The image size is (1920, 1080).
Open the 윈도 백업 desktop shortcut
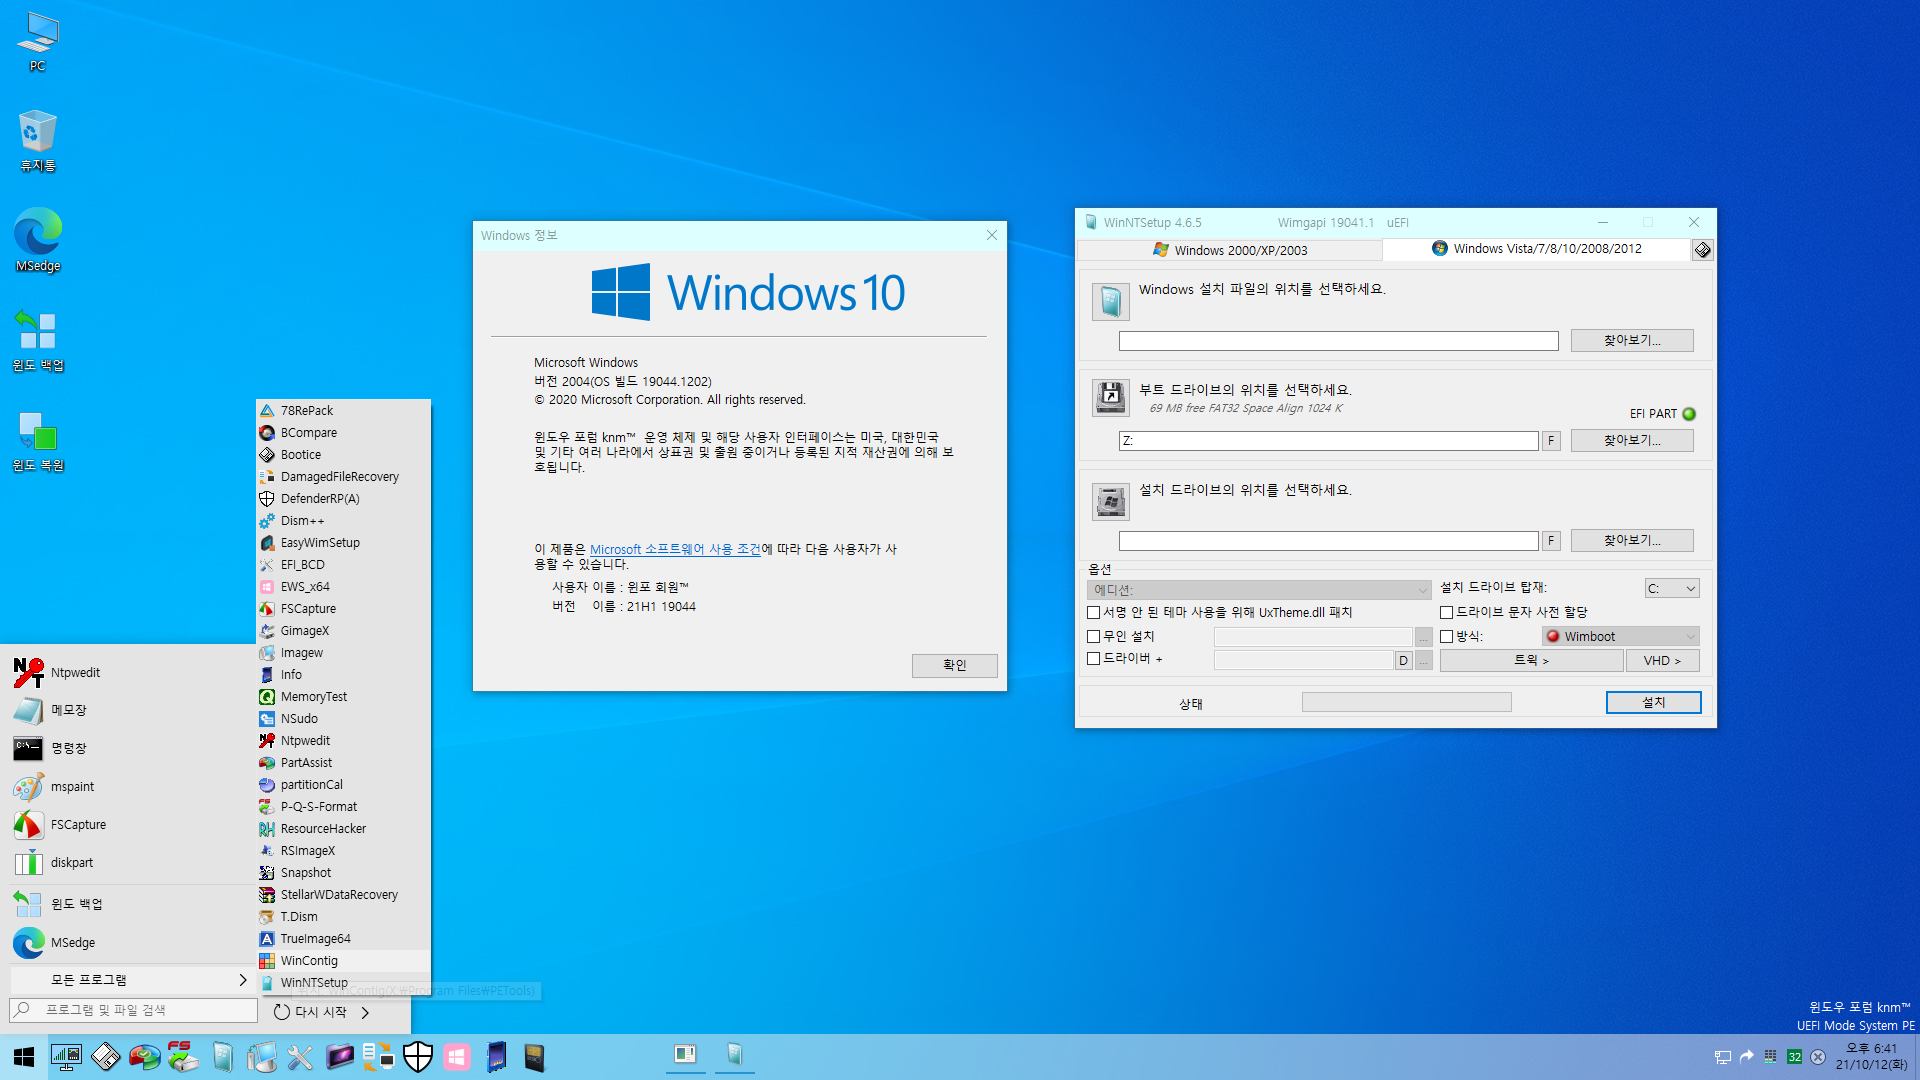(37, 340)
